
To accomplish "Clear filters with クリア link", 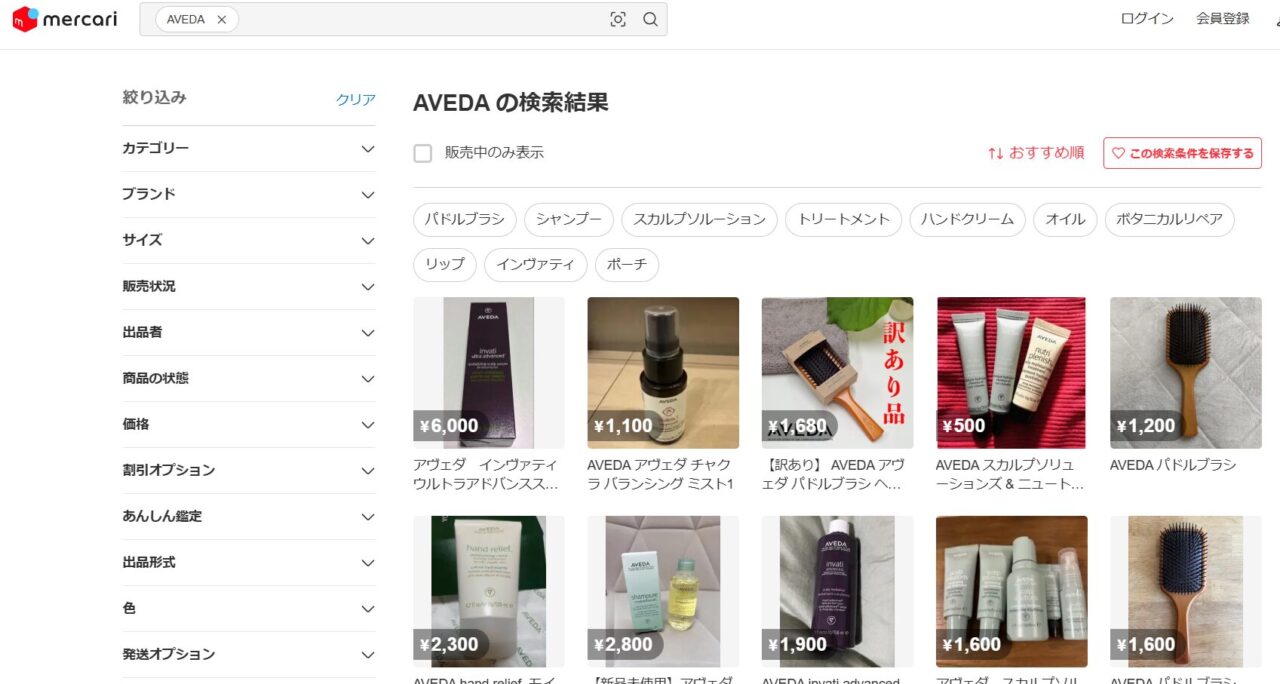I will pyautogui.click(x=356, y=99).
